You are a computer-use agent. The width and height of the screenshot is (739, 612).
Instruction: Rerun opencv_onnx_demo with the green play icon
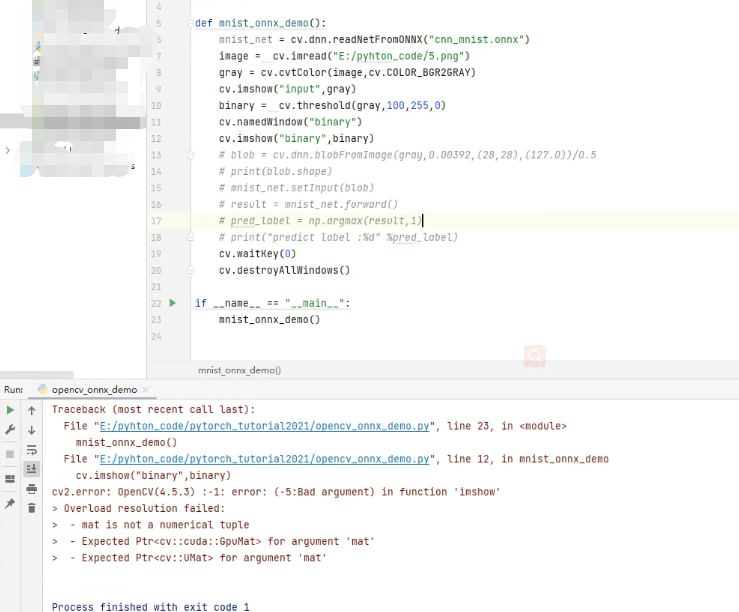(x=10, y=410)
